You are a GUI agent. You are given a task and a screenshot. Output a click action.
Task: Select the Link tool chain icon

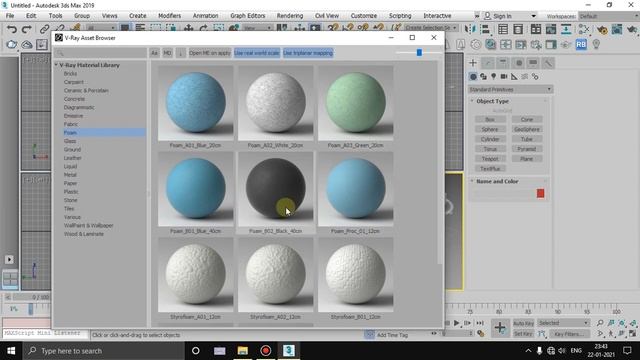[44, 29]
